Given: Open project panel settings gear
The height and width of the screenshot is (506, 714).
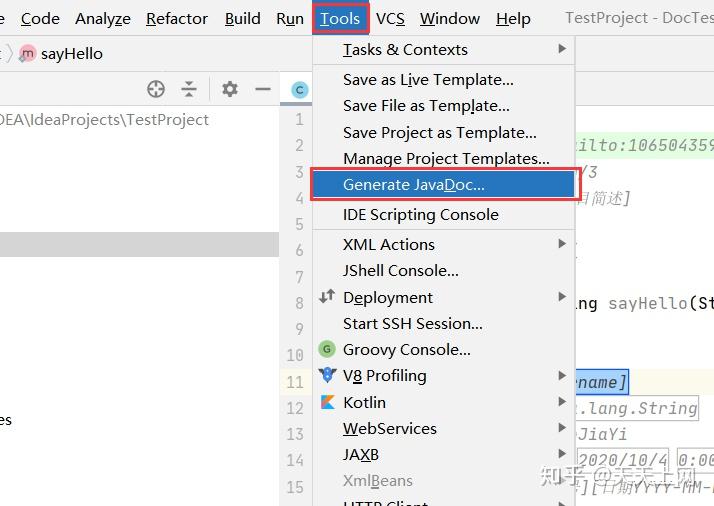Looking at the screenshot, I should pos(230,89).
